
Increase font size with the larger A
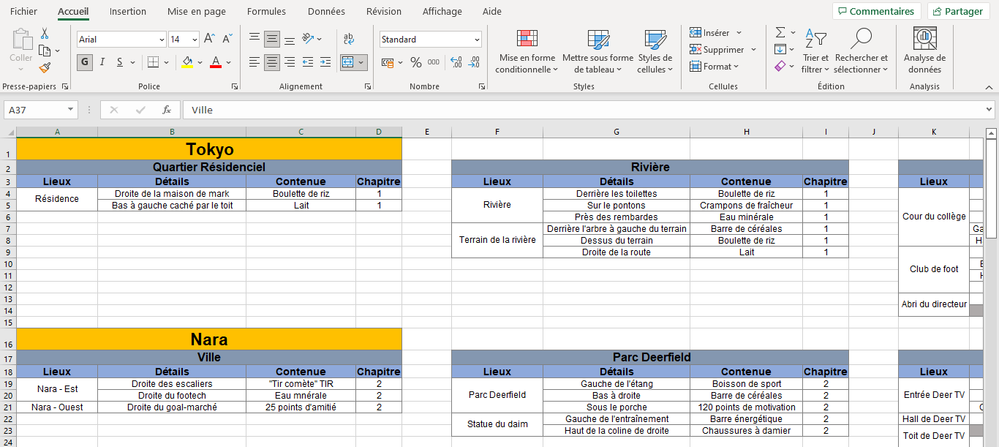(209, 39)
